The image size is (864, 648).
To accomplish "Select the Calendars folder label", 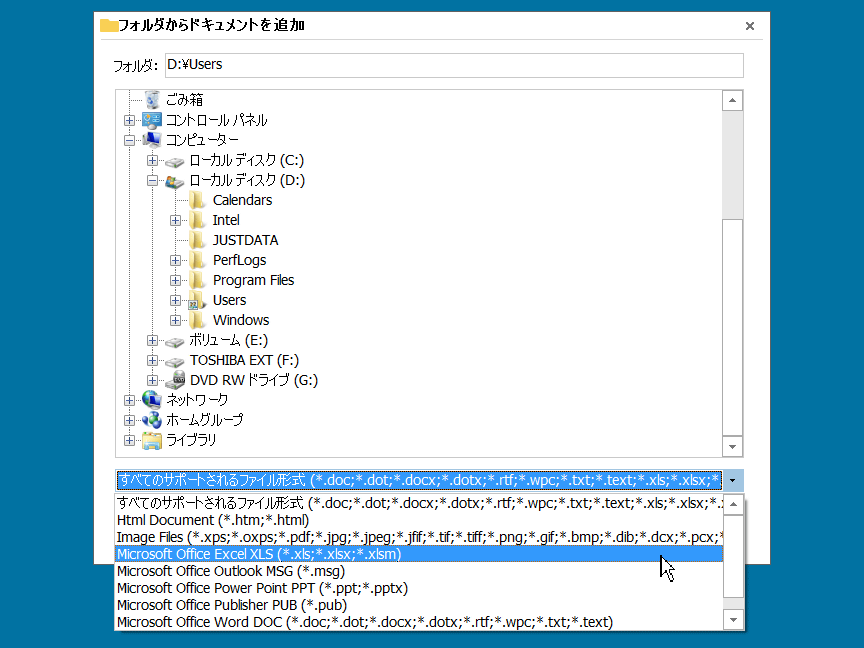I will [x=242, y=200].
